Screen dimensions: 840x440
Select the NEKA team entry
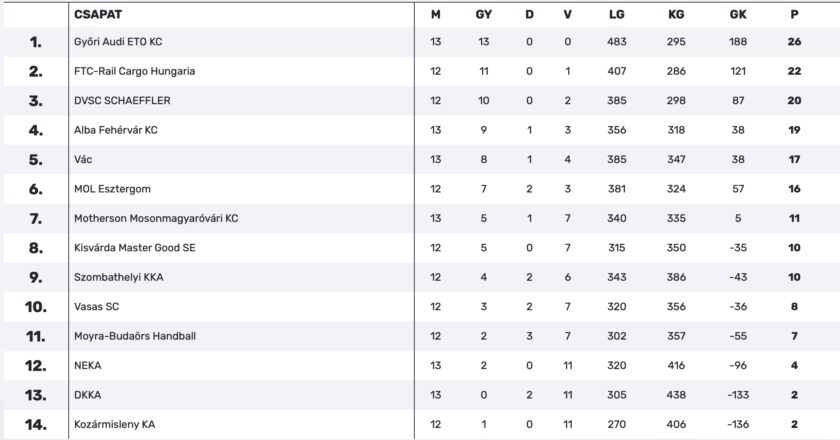click(88, 366)
